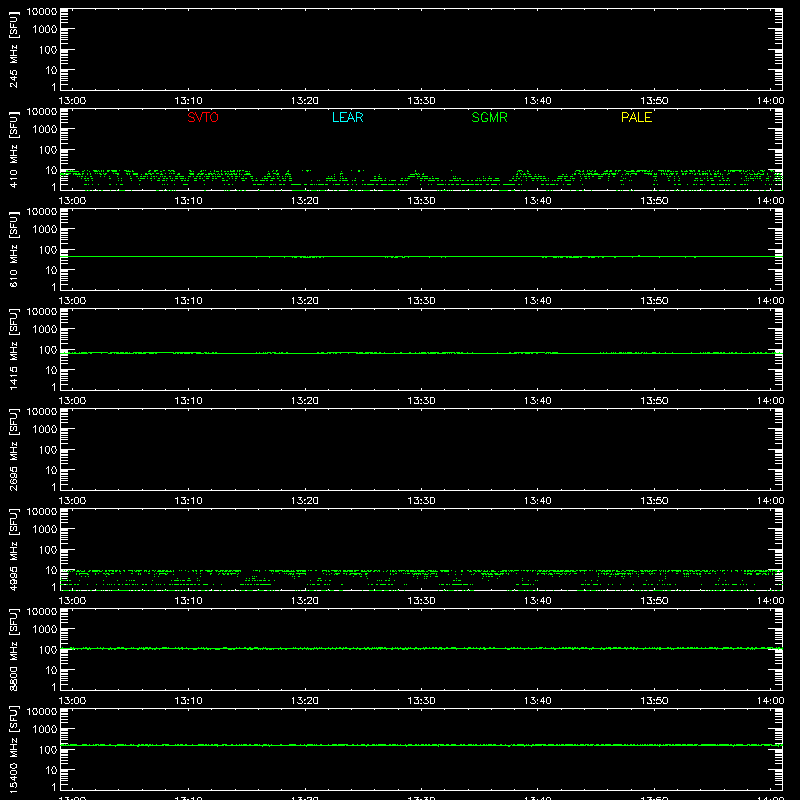
Task: Click the 10000 tick label on 245 MHz axis
Action: click(x=42, y=12)
